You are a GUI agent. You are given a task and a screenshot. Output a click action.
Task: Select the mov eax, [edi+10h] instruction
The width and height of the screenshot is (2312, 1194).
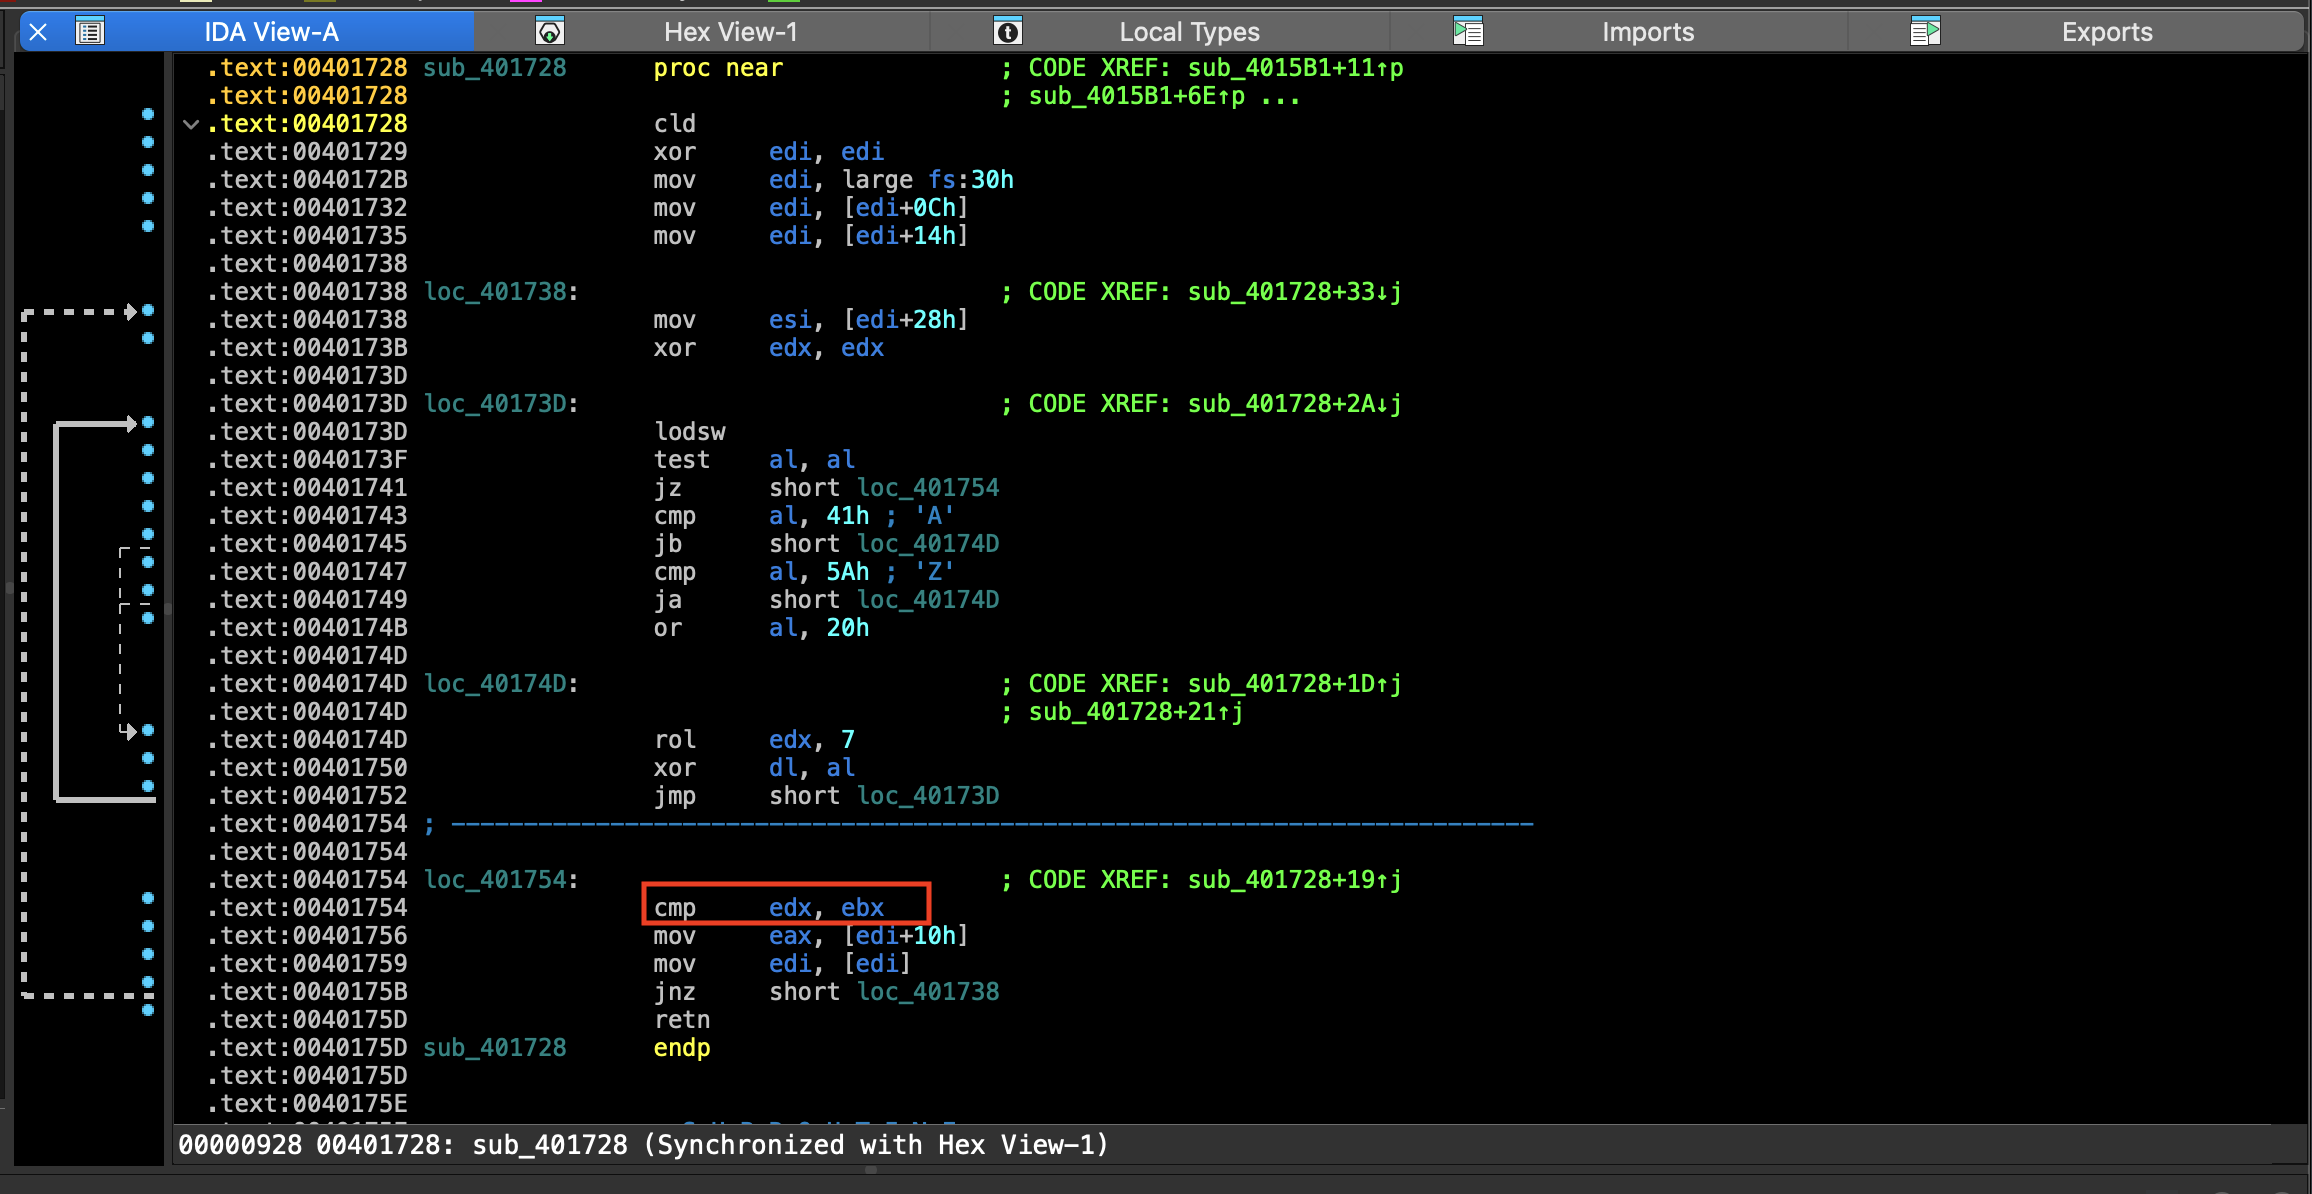[x=811, y=936]
